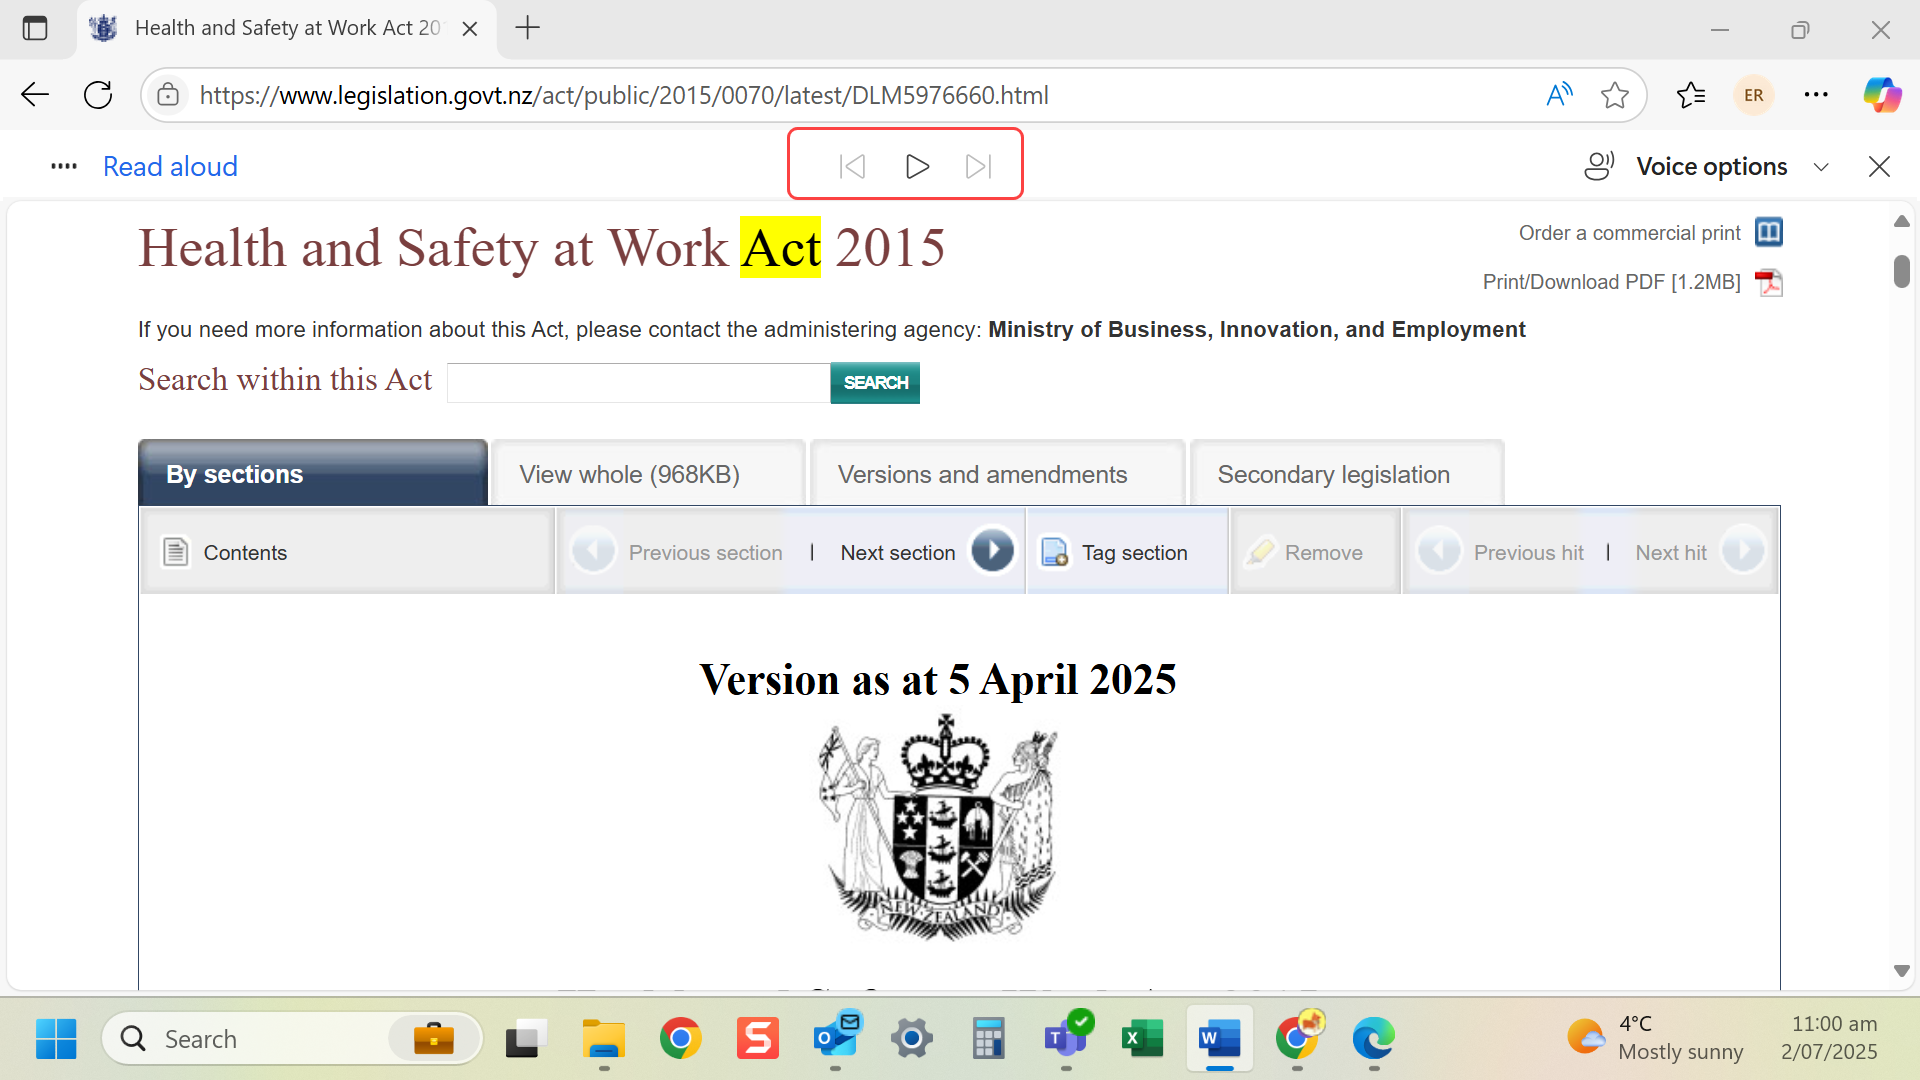Screen dimensions: 1920x1080
Task: Open the clock showing 11:00 am
Action: (1829, 1038)
